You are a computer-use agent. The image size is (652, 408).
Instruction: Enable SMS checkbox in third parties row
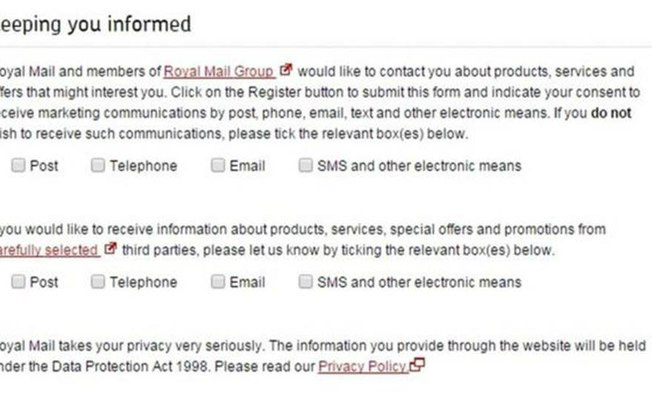[x=305, y=282]
